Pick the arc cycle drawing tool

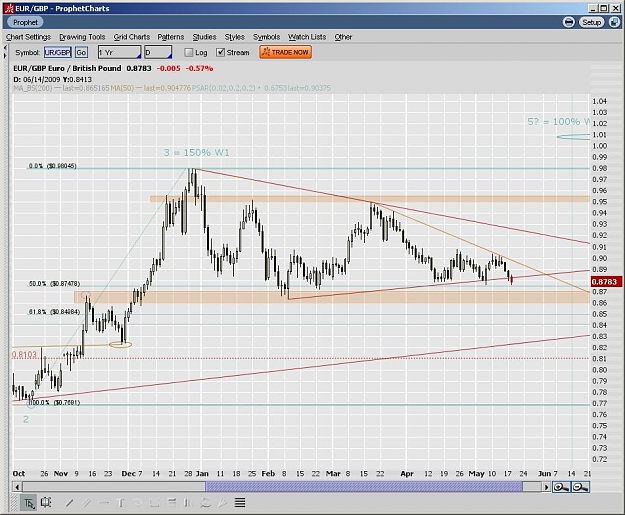pyautogui.click(x=205, y=503)
